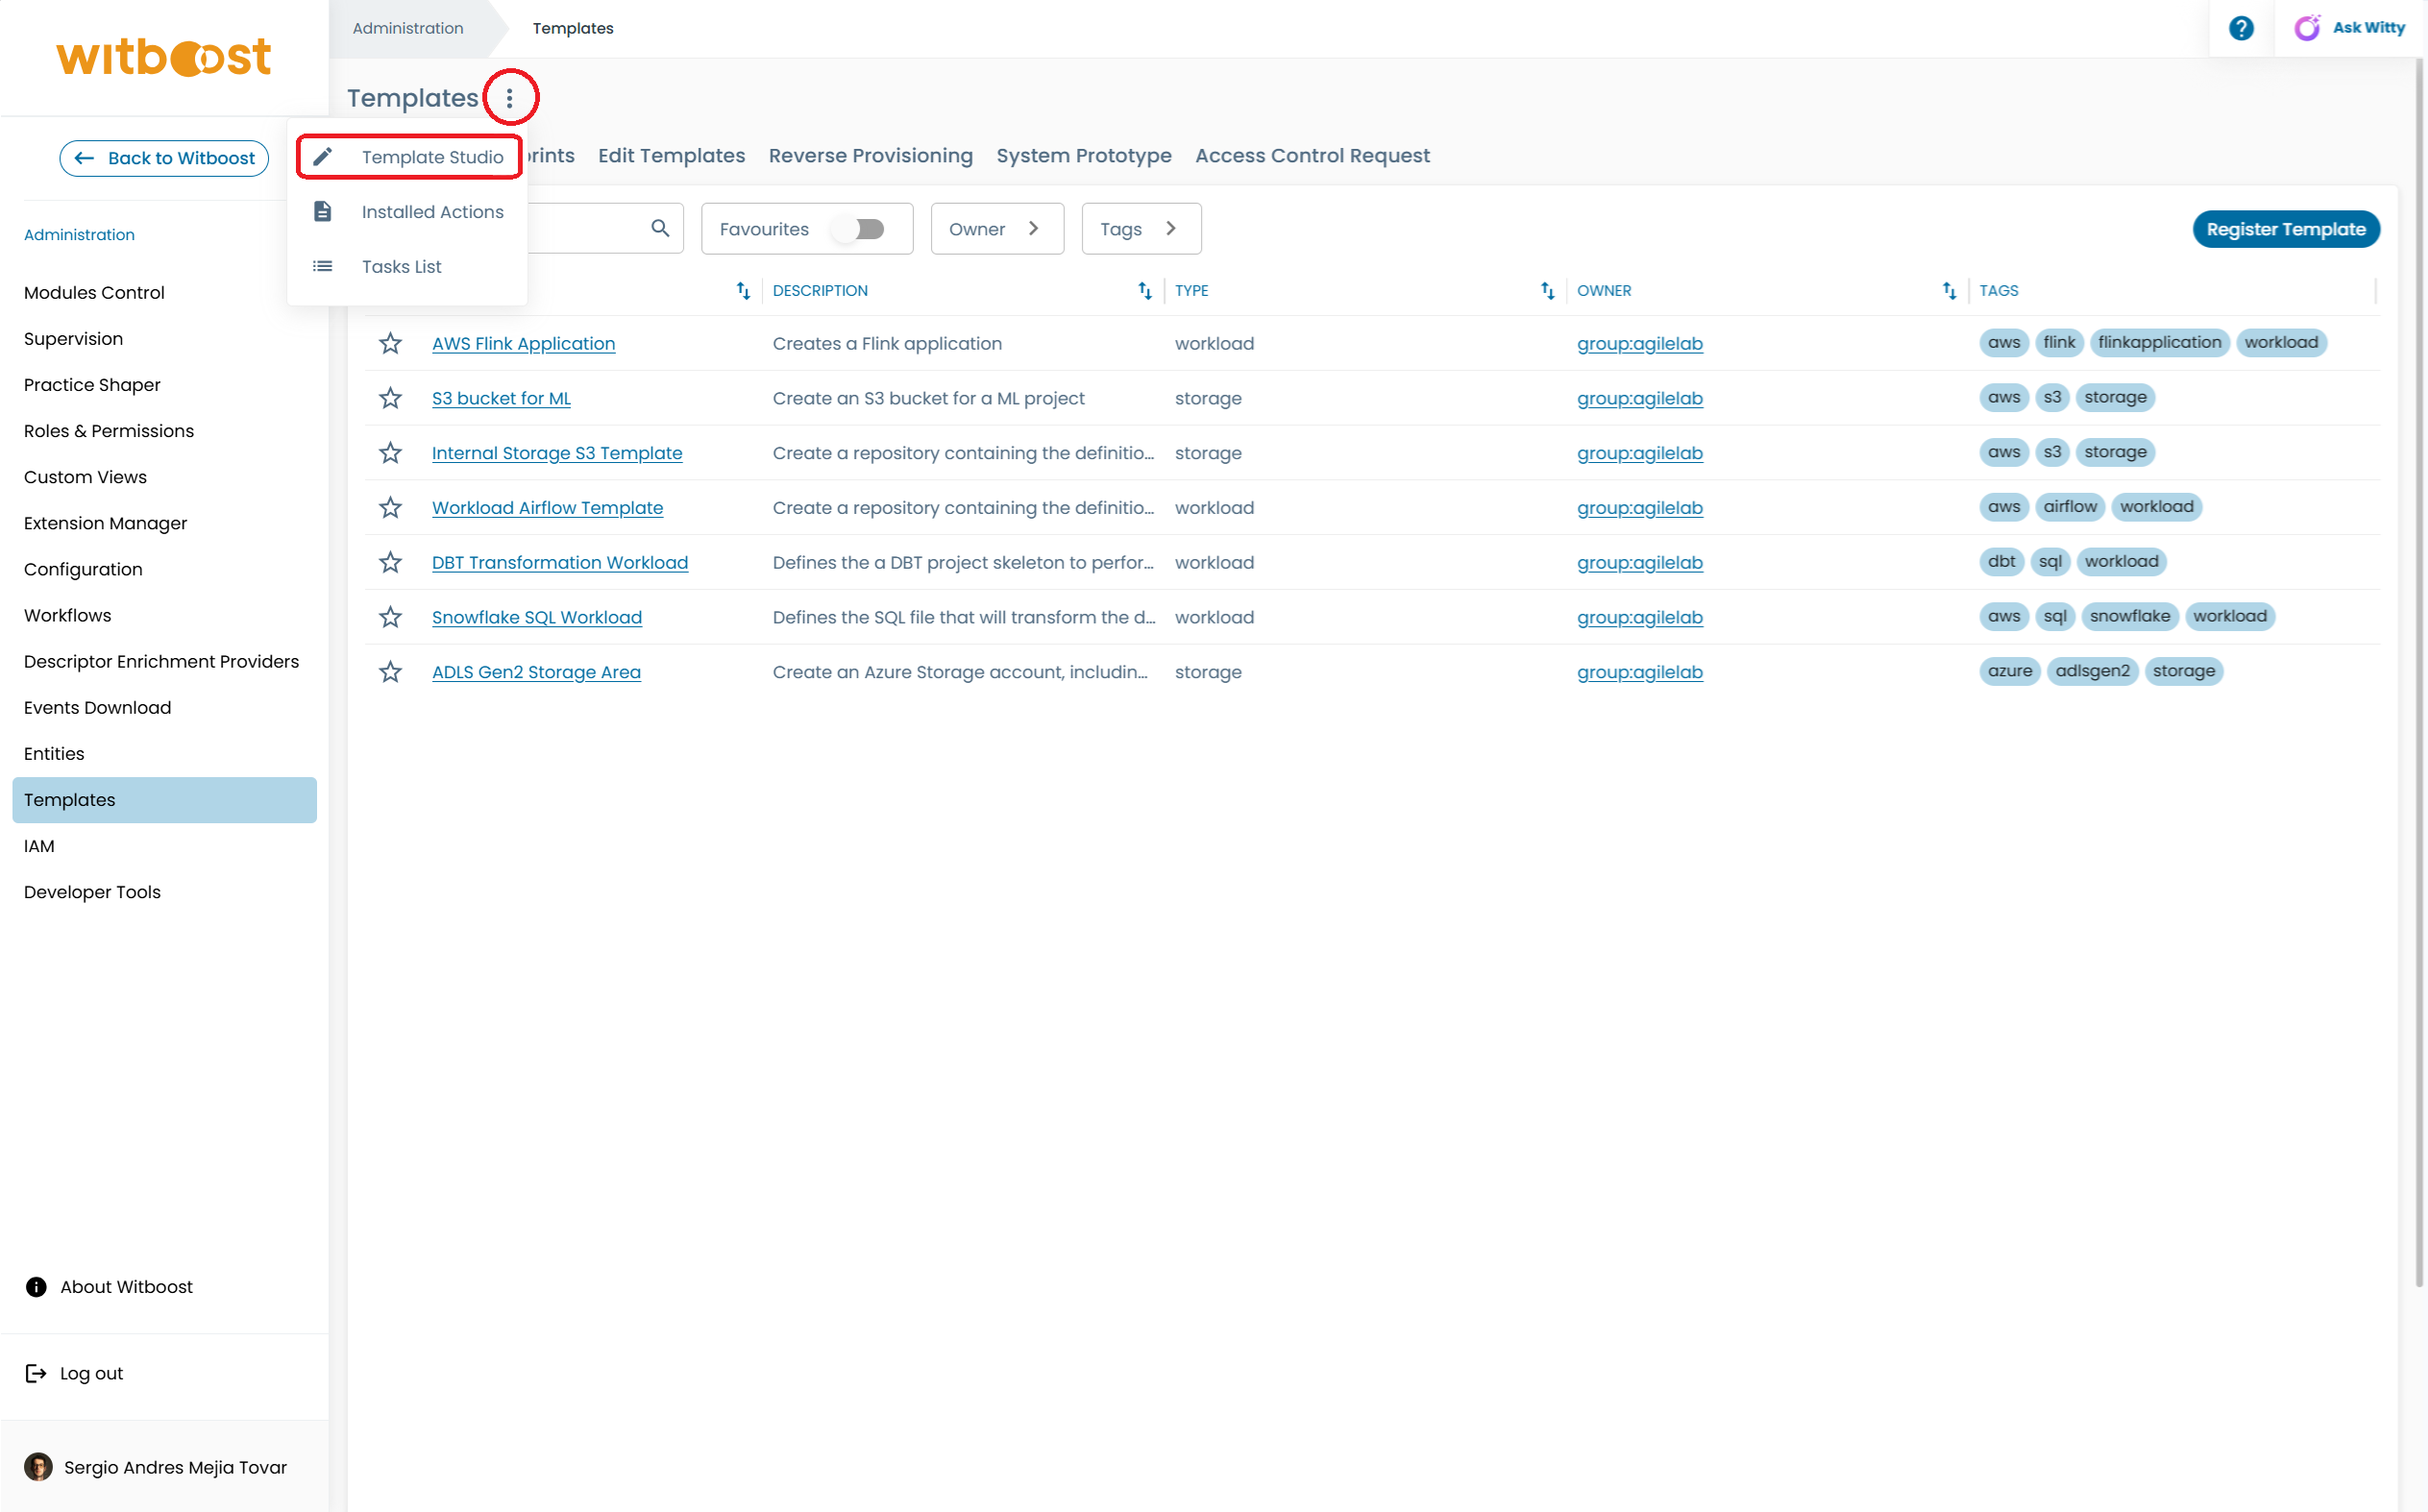Star the Internal Storage S3 Template row

[x=390, y=453]
